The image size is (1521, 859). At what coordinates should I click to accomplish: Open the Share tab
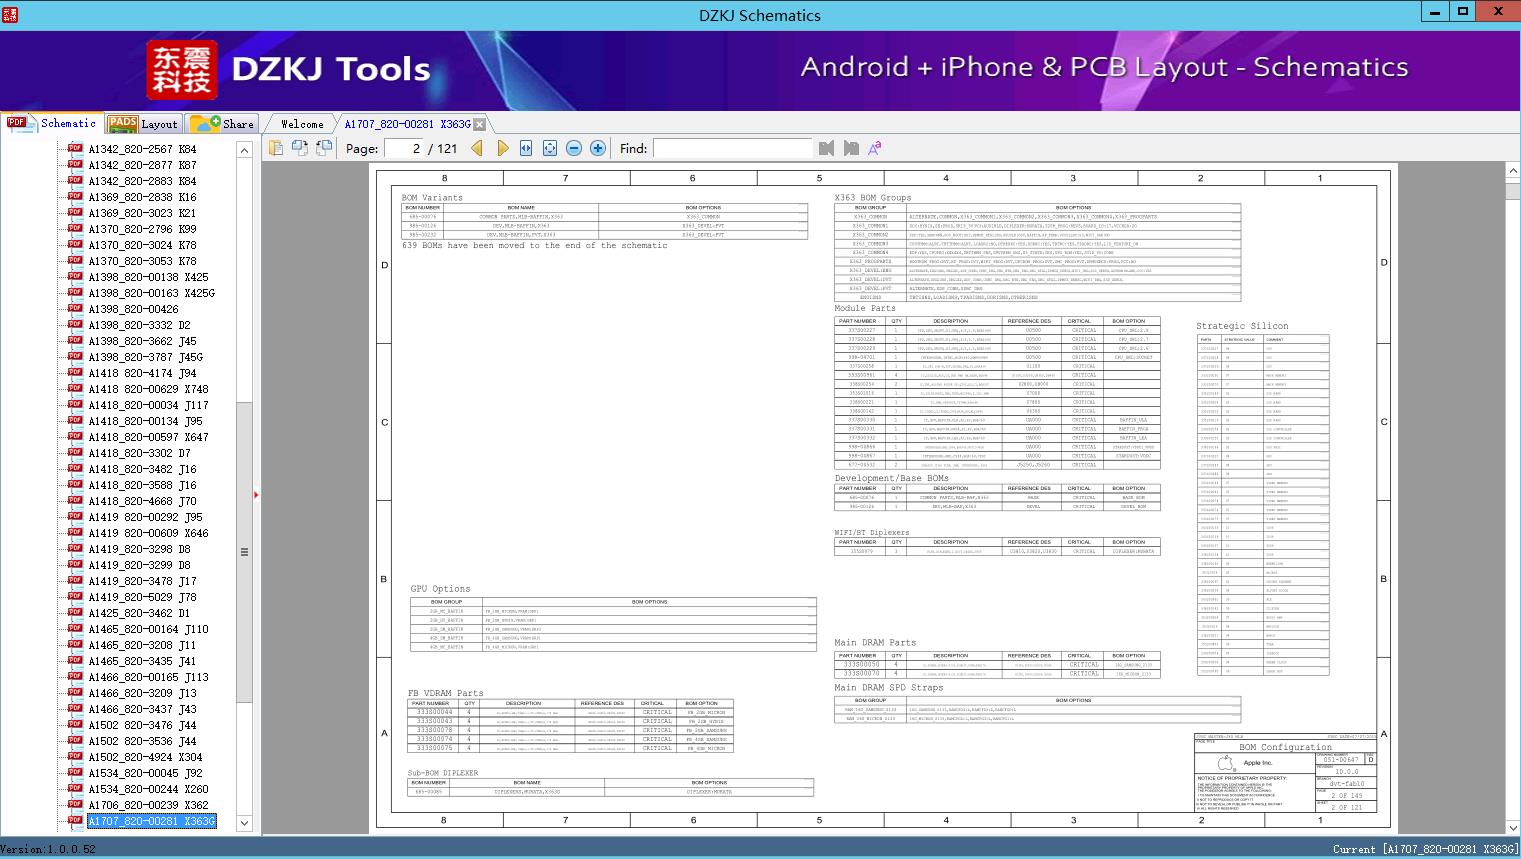(x=222, y=124)
